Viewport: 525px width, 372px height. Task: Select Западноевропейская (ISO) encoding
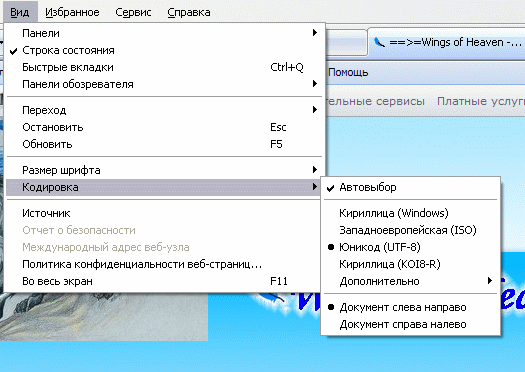[410, 230]
